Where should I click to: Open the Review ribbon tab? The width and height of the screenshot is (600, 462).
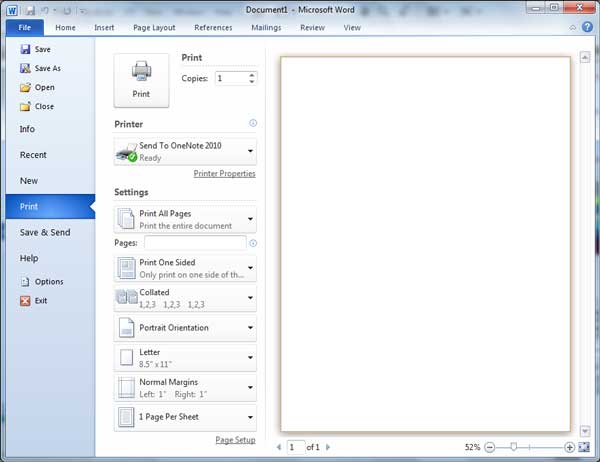[x=313, y=28]
